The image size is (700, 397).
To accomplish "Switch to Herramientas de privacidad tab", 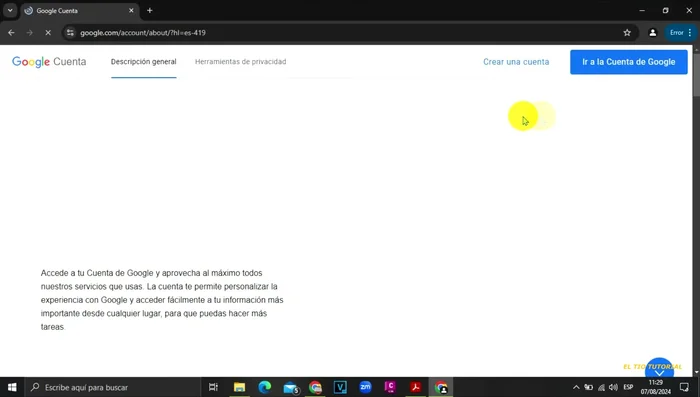I will 241,62.
